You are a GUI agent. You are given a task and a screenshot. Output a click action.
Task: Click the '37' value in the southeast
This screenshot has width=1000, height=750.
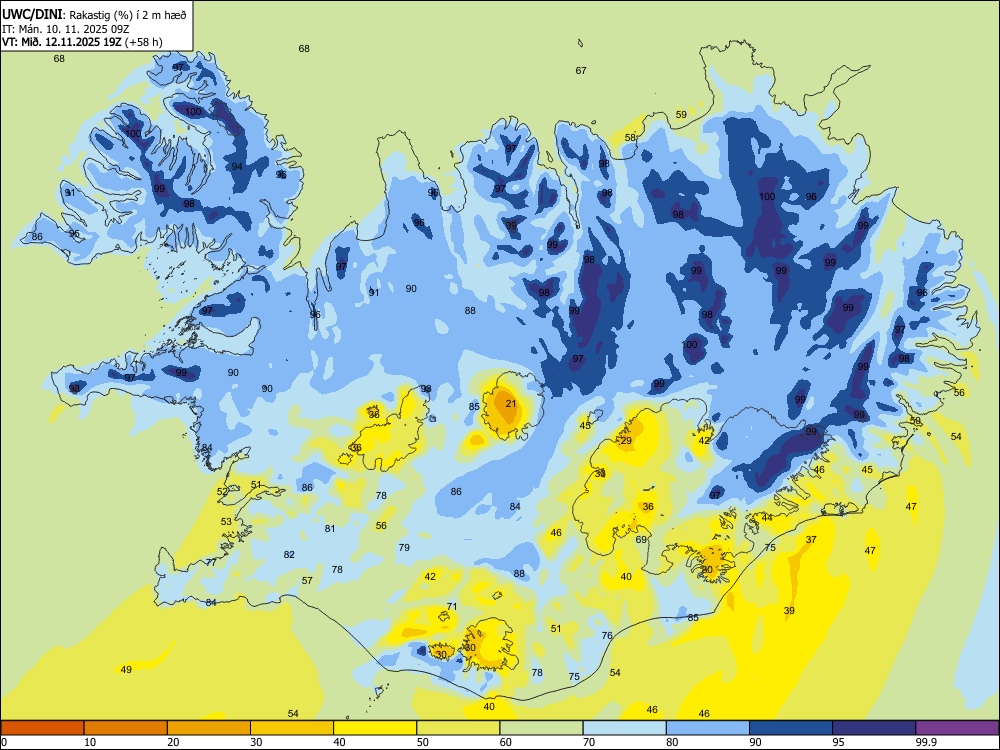811,540
